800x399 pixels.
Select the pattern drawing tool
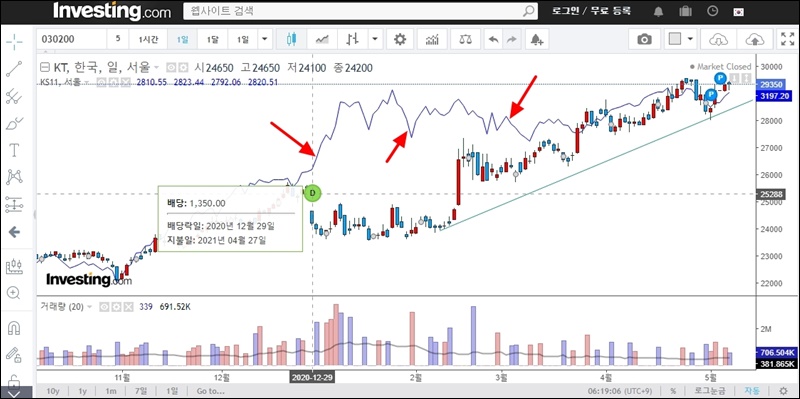(x=14, y=178)
